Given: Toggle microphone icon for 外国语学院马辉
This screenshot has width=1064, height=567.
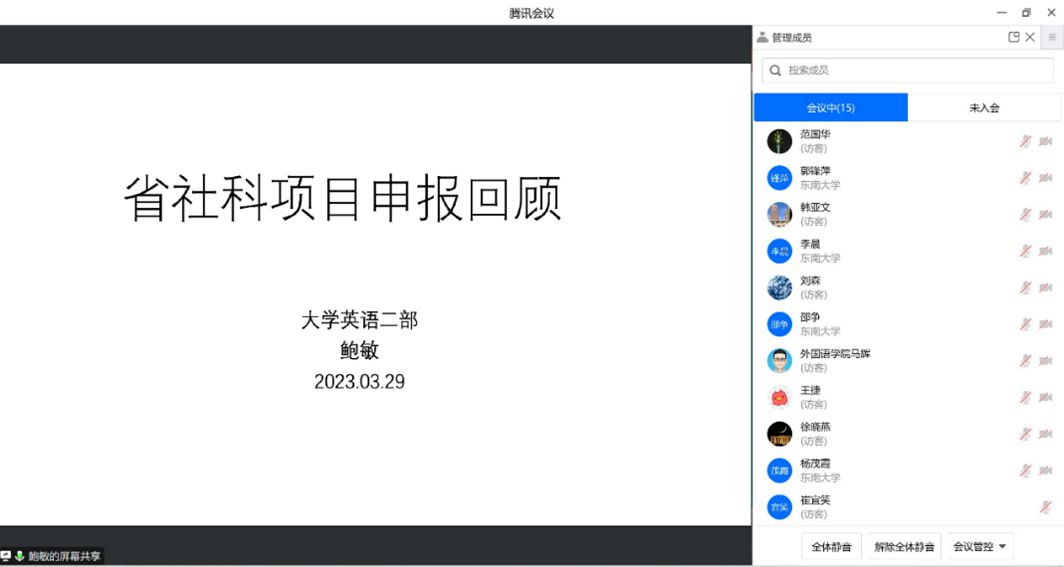Looking at the screenshot, I should pyautogui.click(x=1025, y=361).
